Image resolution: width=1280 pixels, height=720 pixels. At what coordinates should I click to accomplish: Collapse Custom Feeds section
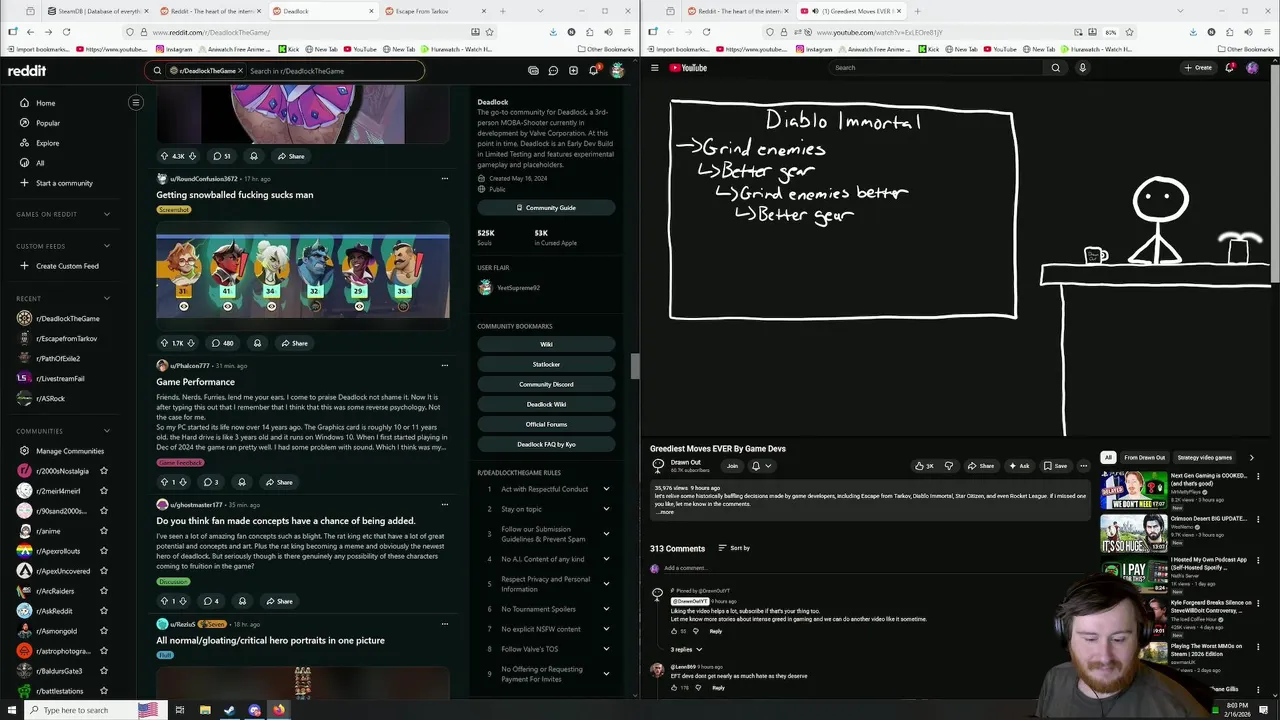tap(107, 246)
